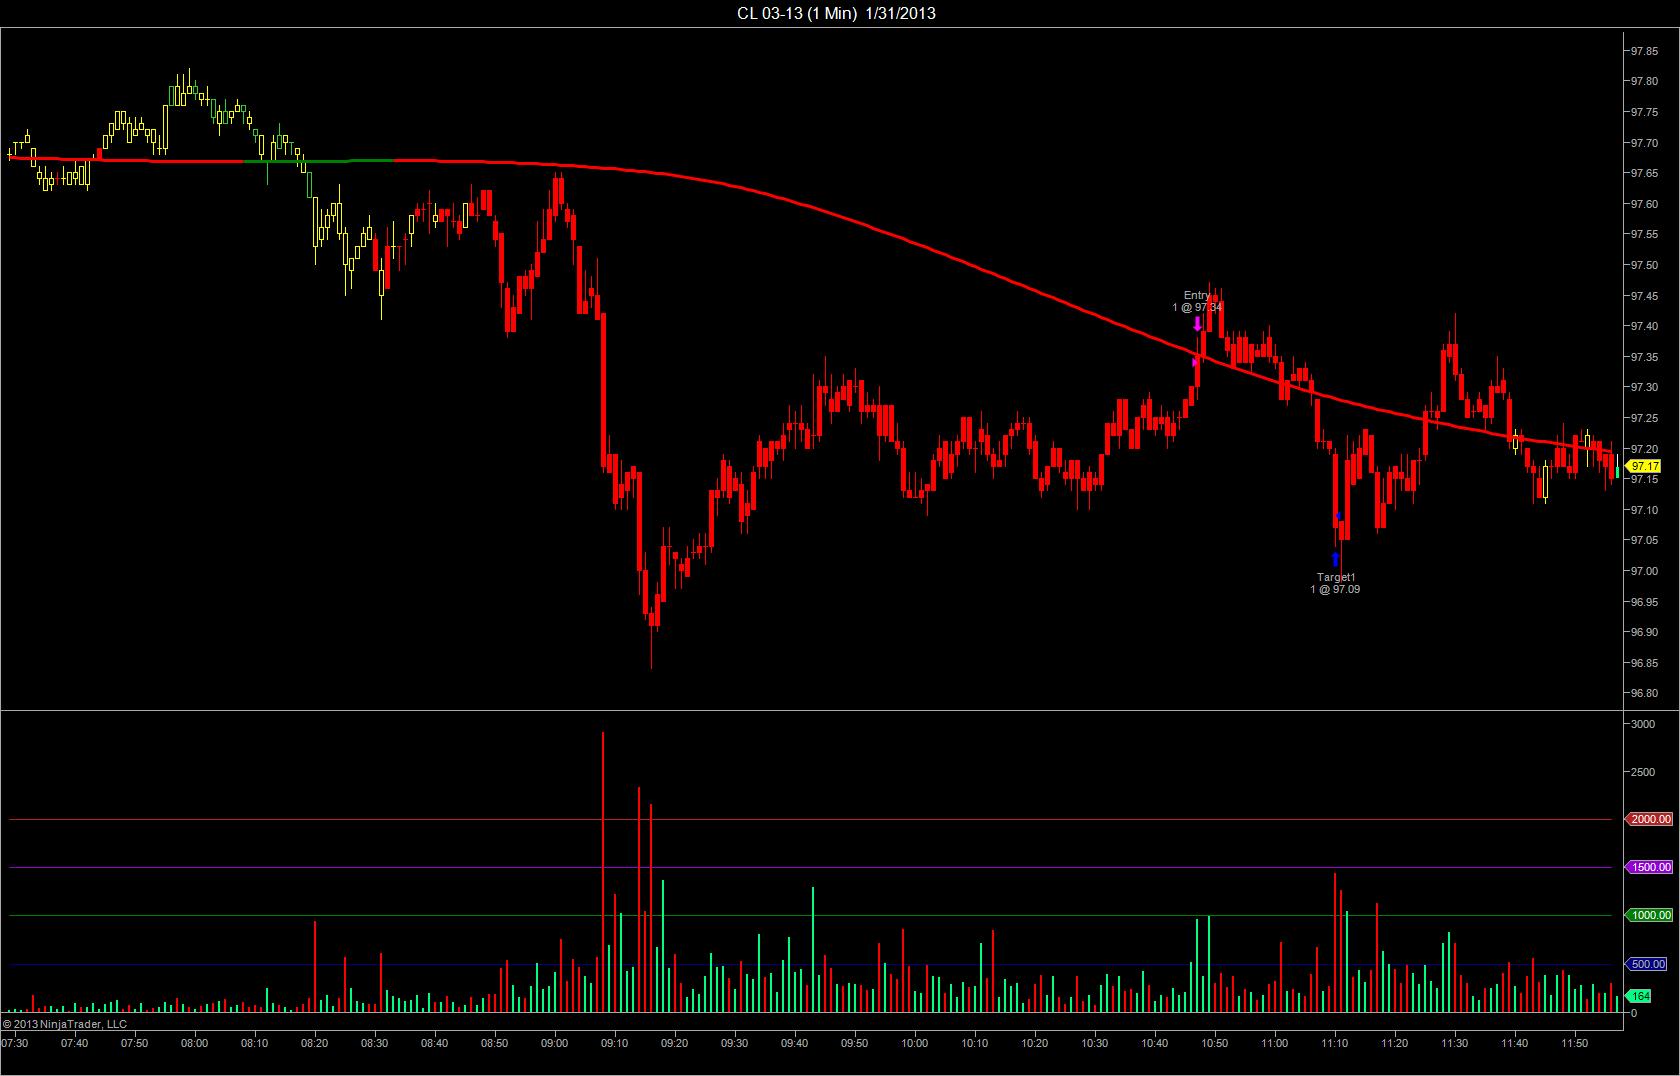
Task: Click the 09:10 time axis label
Action: pyautogui.click(x=614, y=1043)
